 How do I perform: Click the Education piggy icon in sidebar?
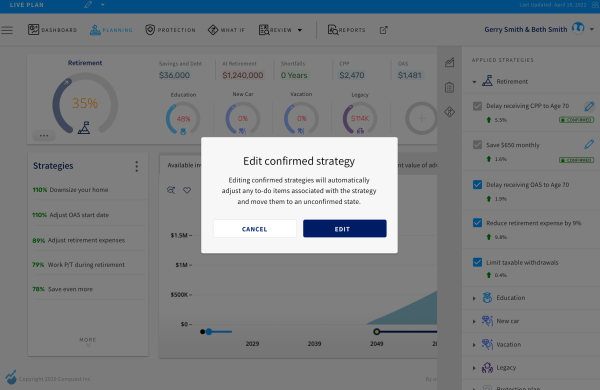[487, 297]
